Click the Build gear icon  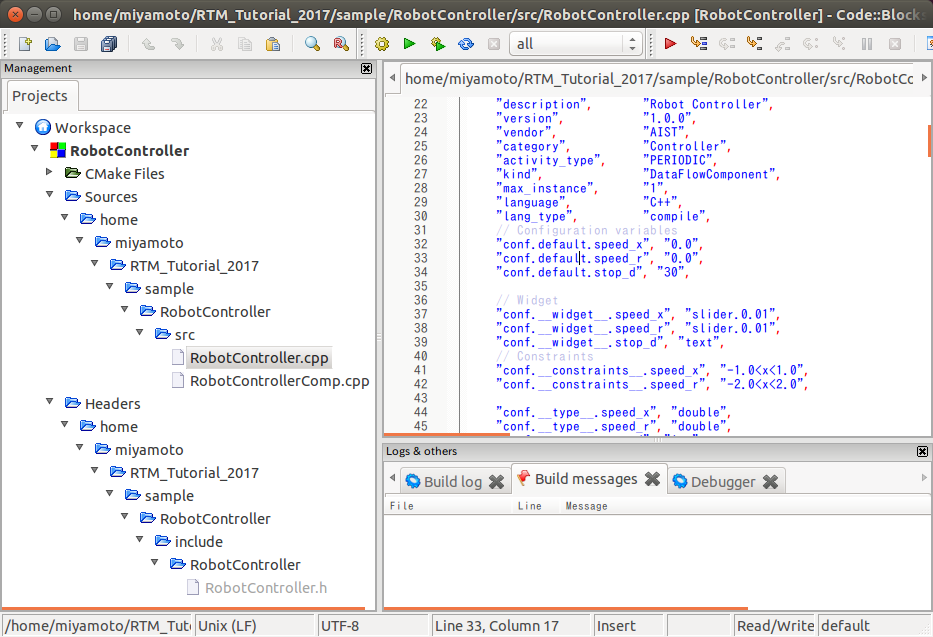[x=382, y=44]
